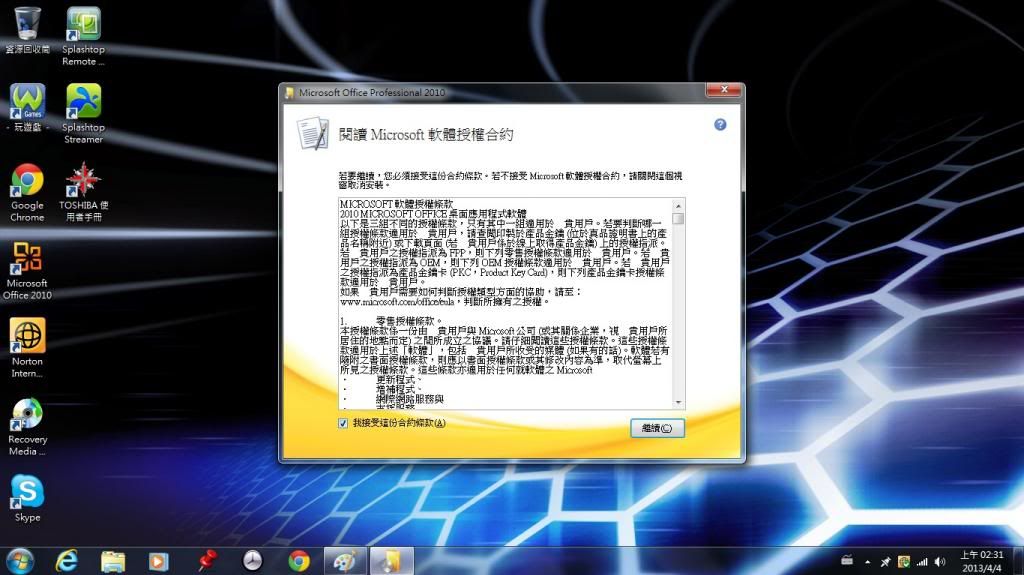The image size is (1024, 575).
Task: Select Office setup taskbar button
Action: pos(392,561)
